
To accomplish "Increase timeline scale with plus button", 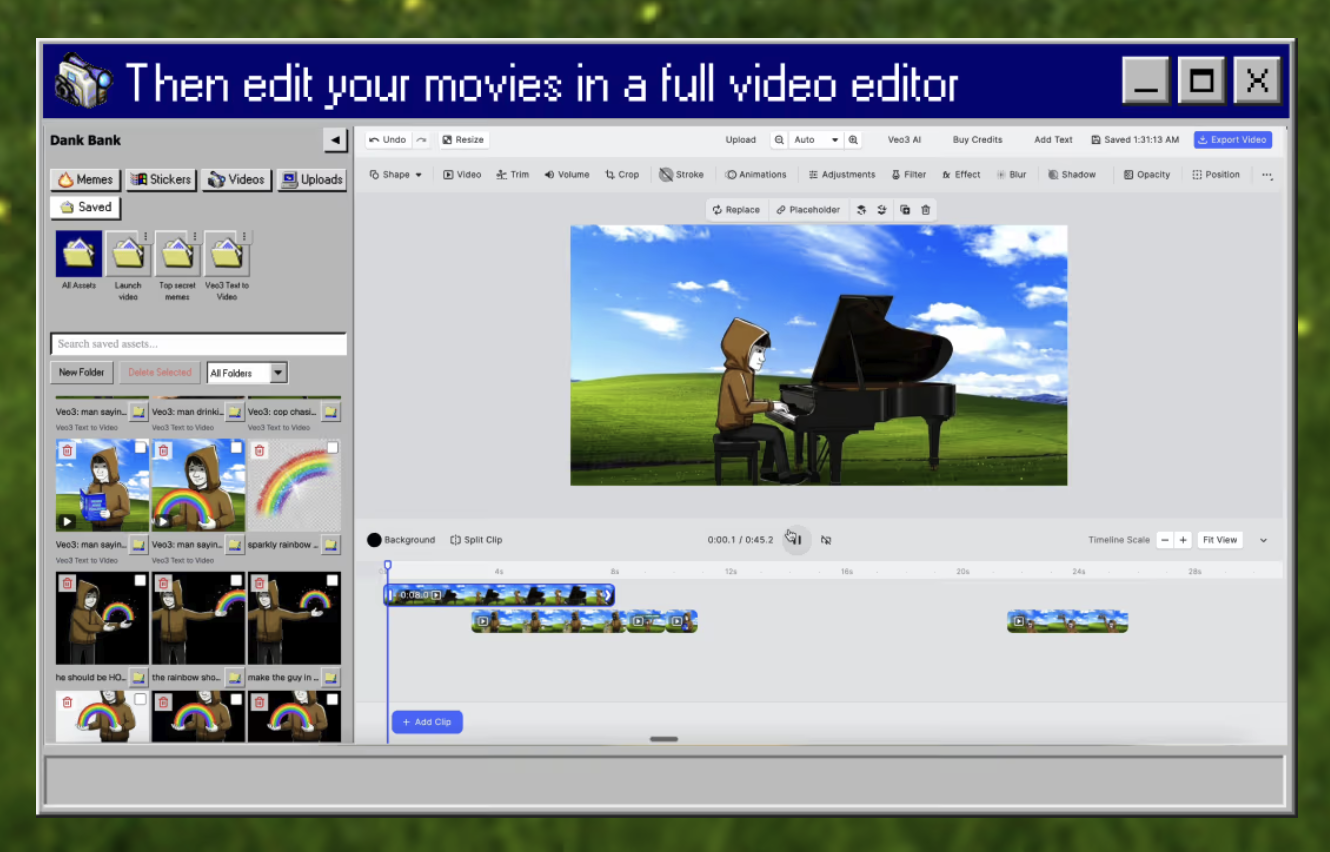I will click(1183, 540).
